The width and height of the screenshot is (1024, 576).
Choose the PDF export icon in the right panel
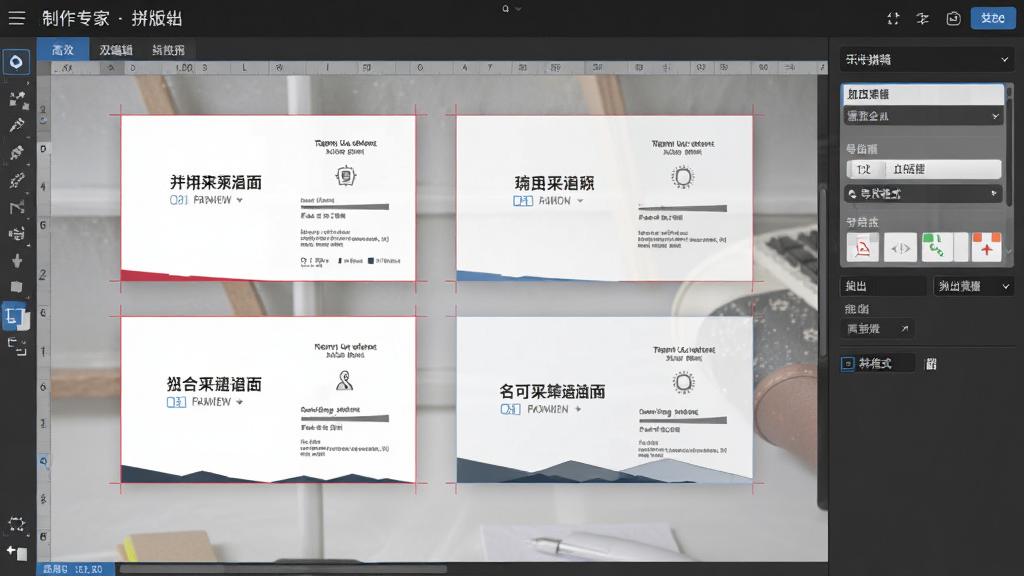pos(863,248)
